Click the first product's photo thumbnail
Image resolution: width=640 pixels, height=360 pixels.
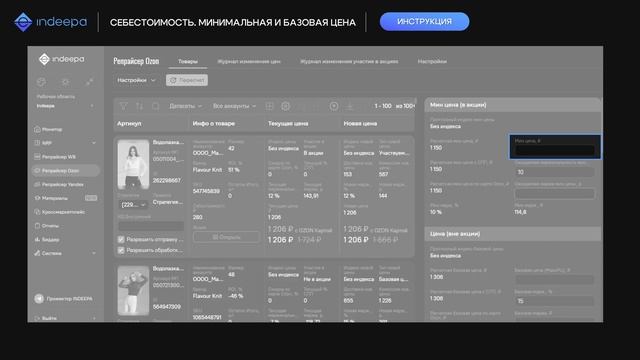tap(133, 164)
